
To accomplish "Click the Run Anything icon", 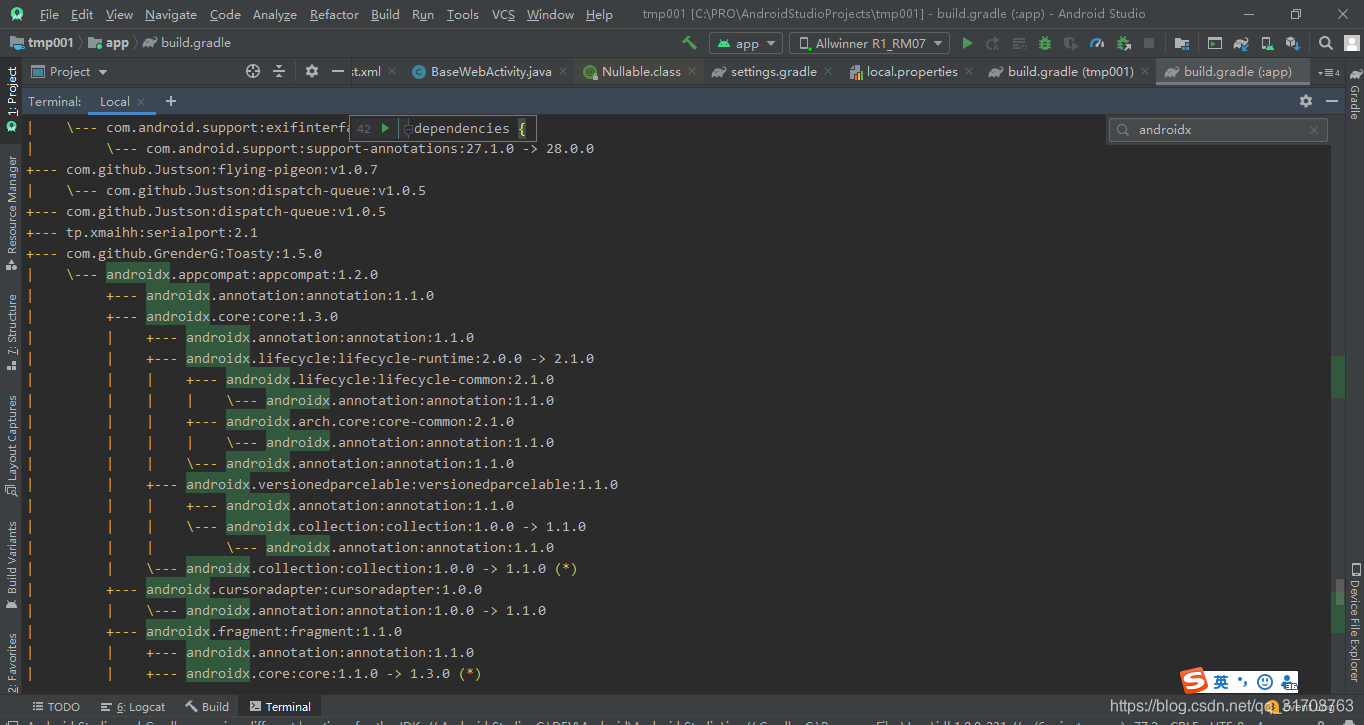I will pos(1215,43).
